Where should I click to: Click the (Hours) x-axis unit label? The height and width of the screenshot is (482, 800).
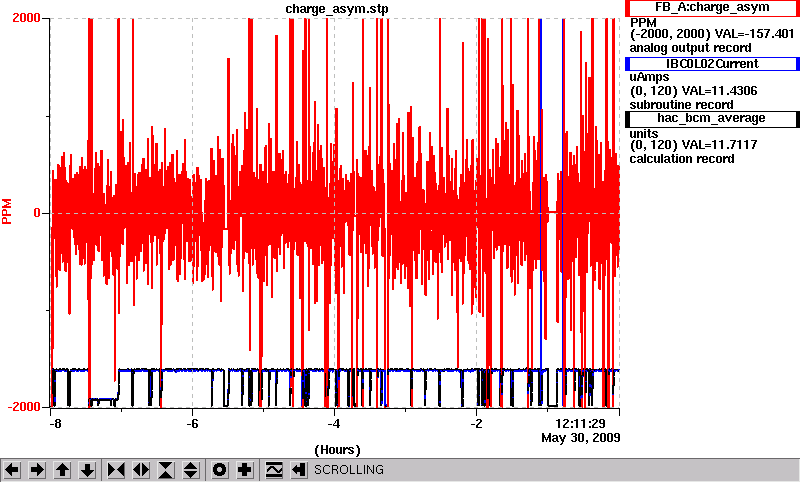[x=337, y=450]
